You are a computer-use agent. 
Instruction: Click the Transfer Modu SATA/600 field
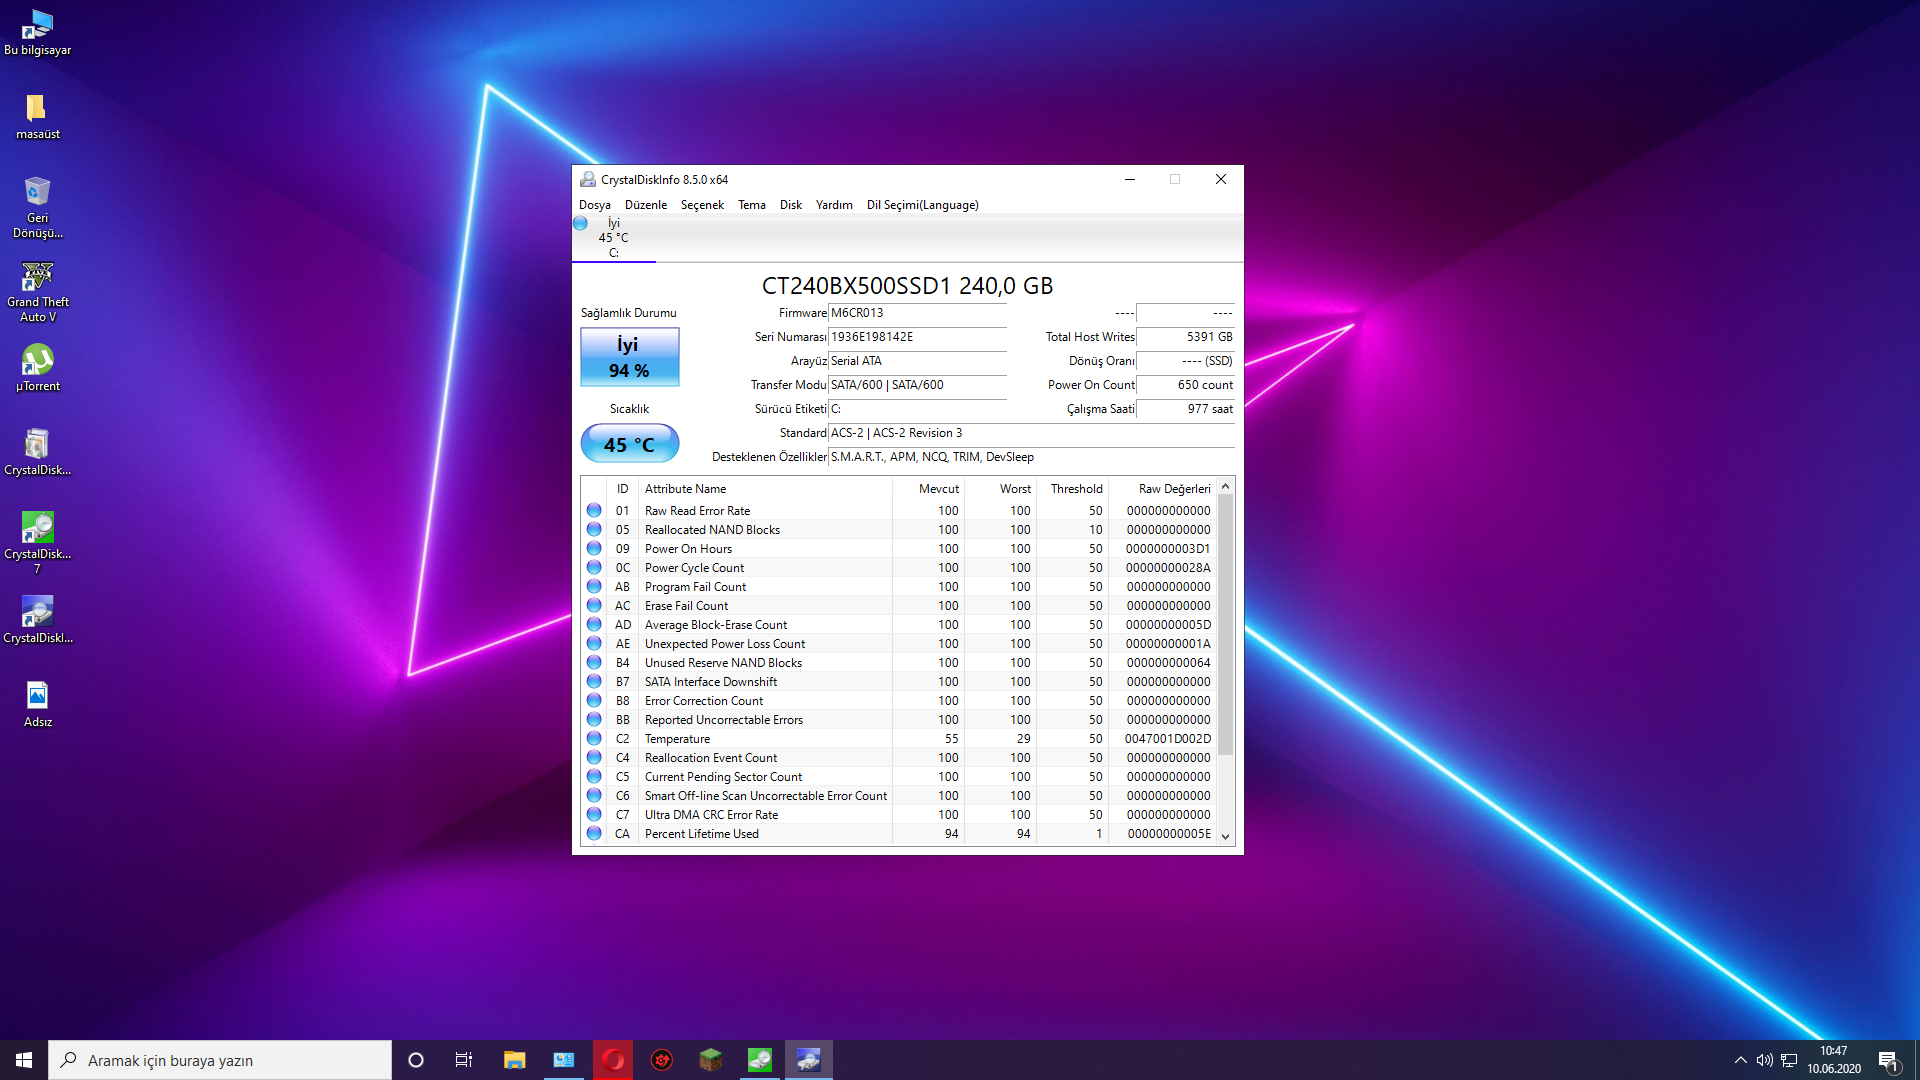click(917, 385)
